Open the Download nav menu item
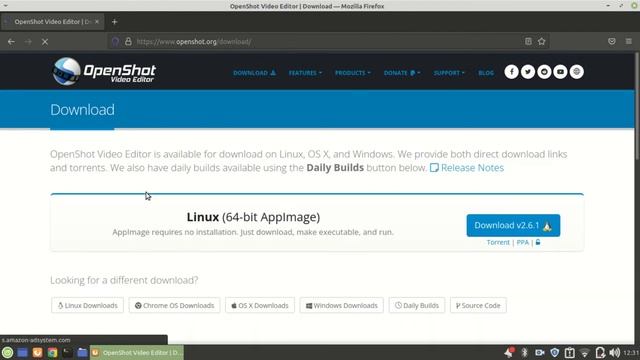 [x=254, y=73]
